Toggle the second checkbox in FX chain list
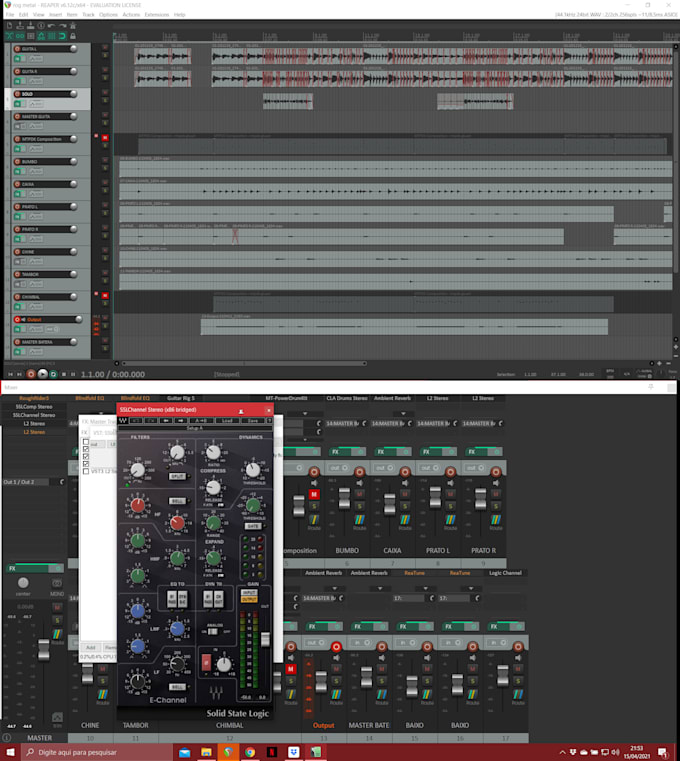The image size is (680, 761). click(x=86, y=449)
